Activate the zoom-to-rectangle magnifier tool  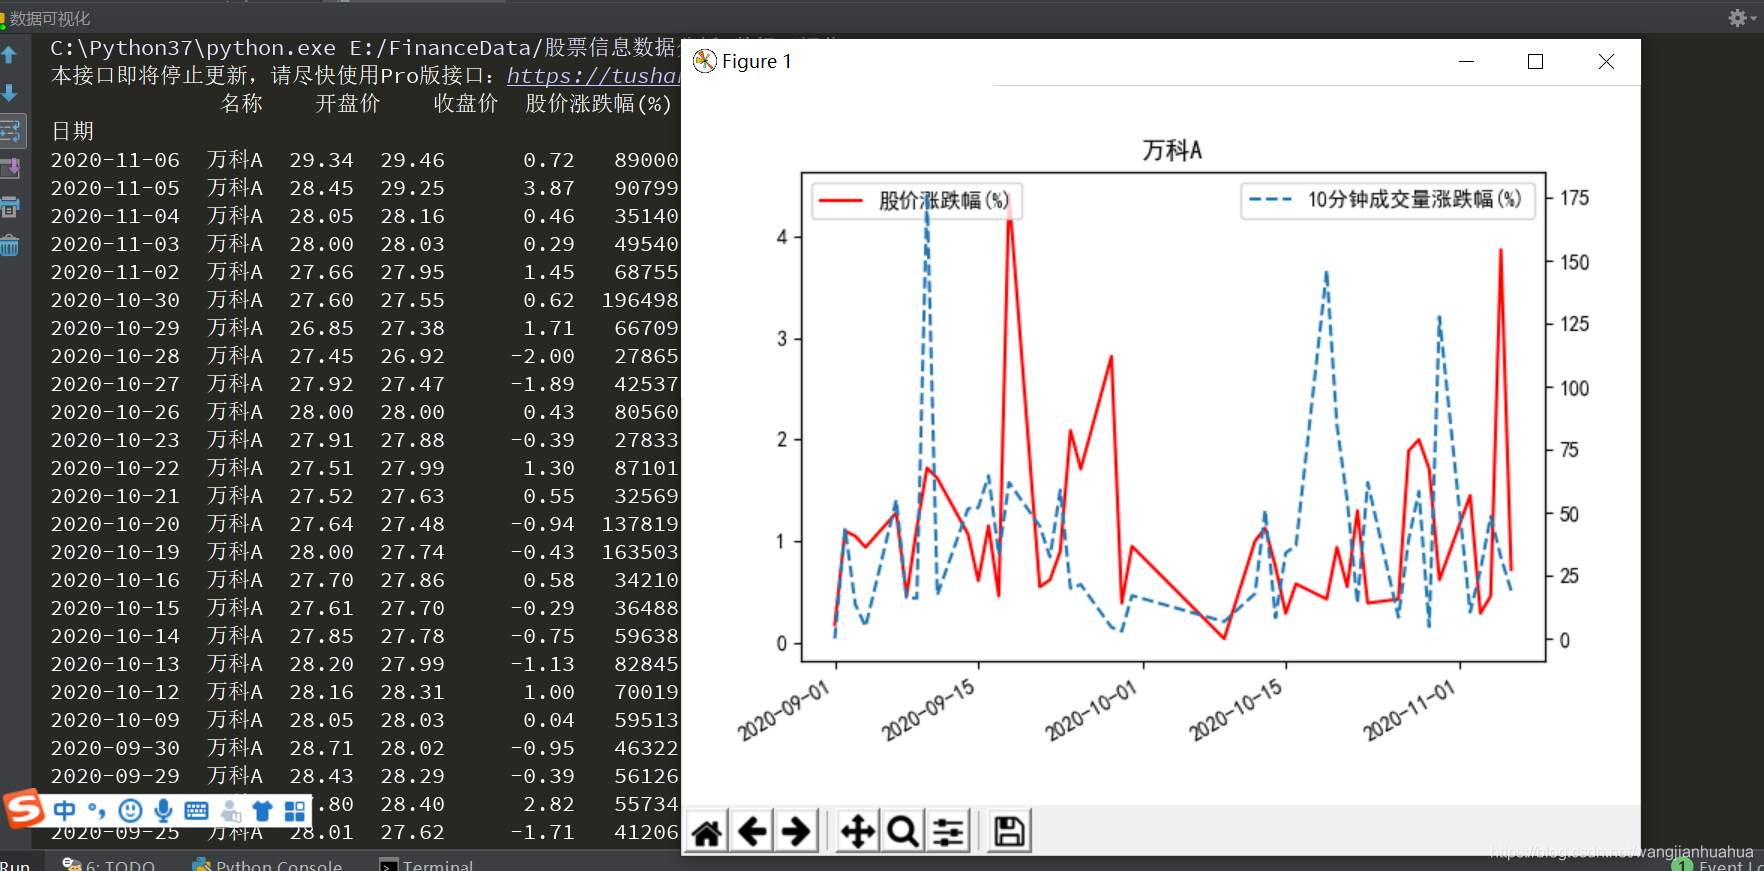point(903,832)
